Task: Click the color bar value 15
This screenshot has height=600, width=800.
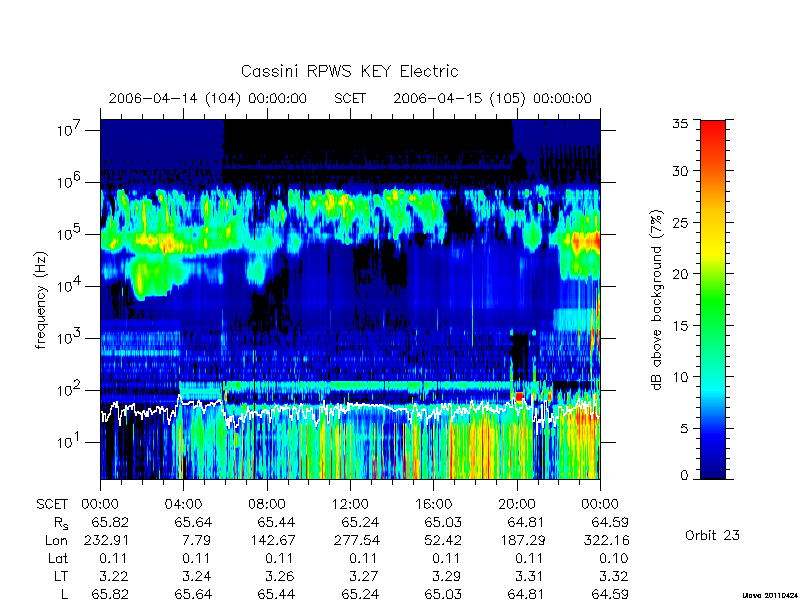Action: [x=681, y=326]
